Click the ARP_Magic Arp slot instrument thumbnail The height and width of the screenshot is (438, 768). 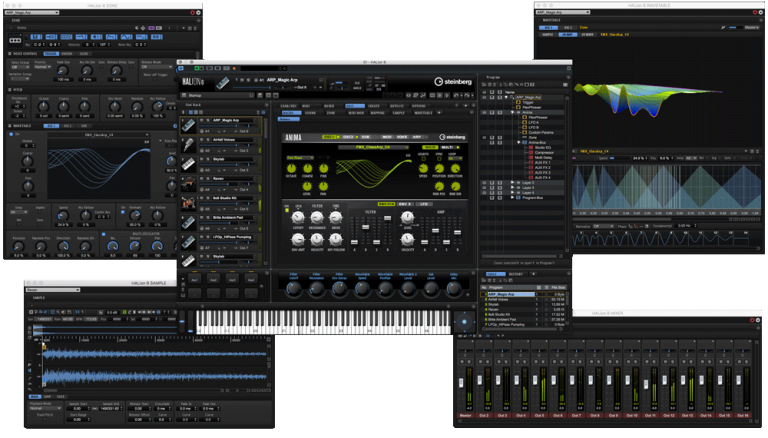click(189, 126)
